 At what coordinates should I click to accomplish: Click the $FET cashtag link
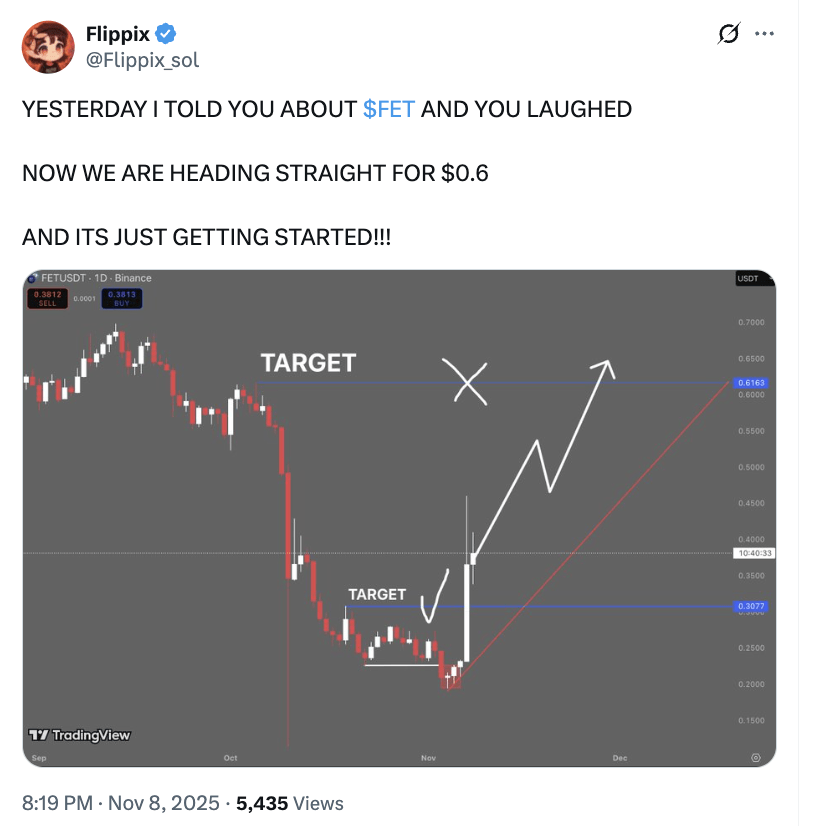389,109
